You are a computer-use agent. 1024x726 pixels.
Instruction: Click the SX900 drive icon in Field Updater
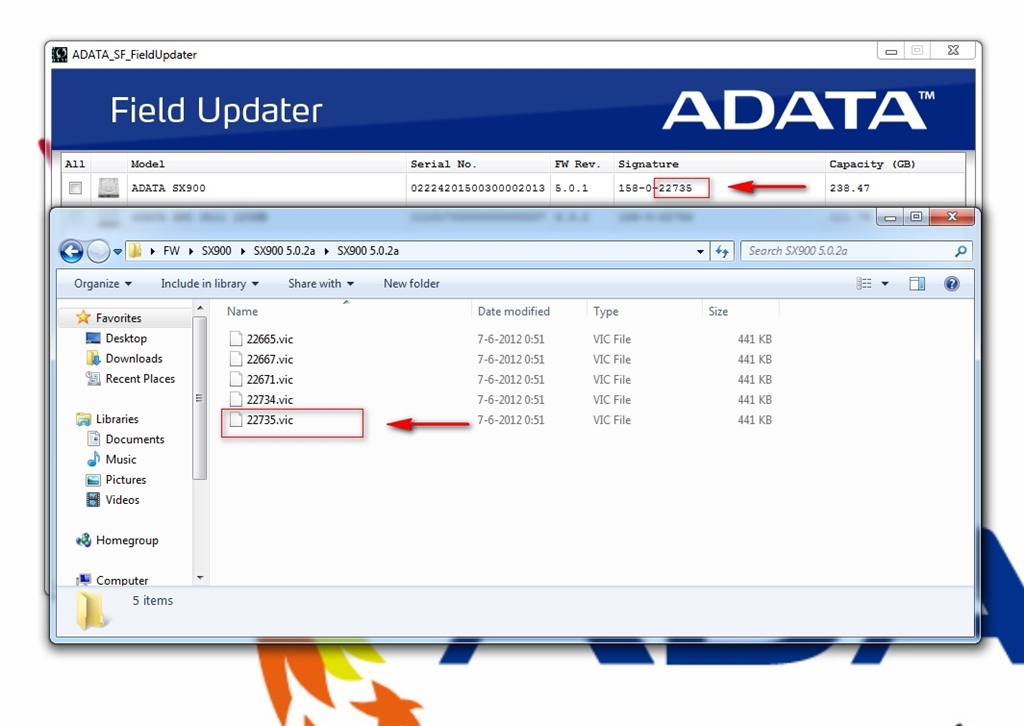click(x=108, y=188)
